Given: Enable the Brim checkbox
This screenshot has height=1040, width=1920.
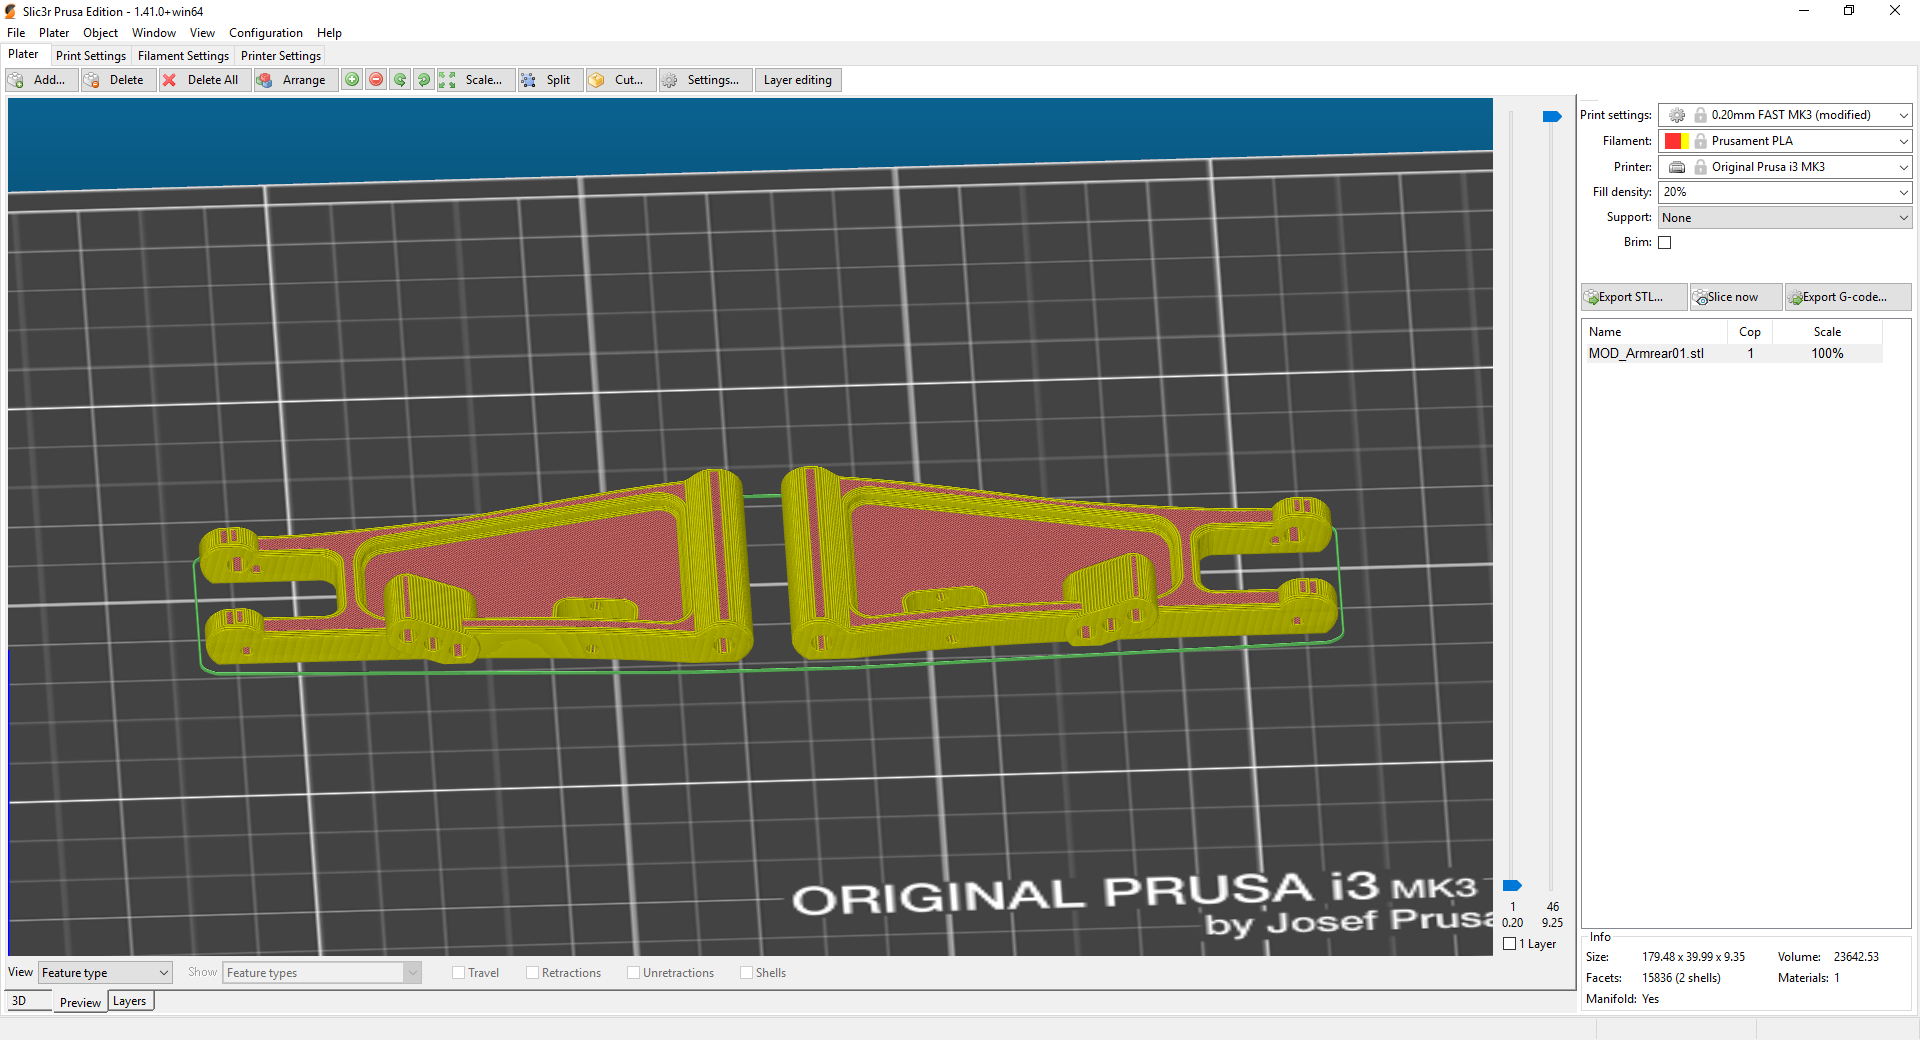Looking at the screenshot, I should click(1665, 242).
